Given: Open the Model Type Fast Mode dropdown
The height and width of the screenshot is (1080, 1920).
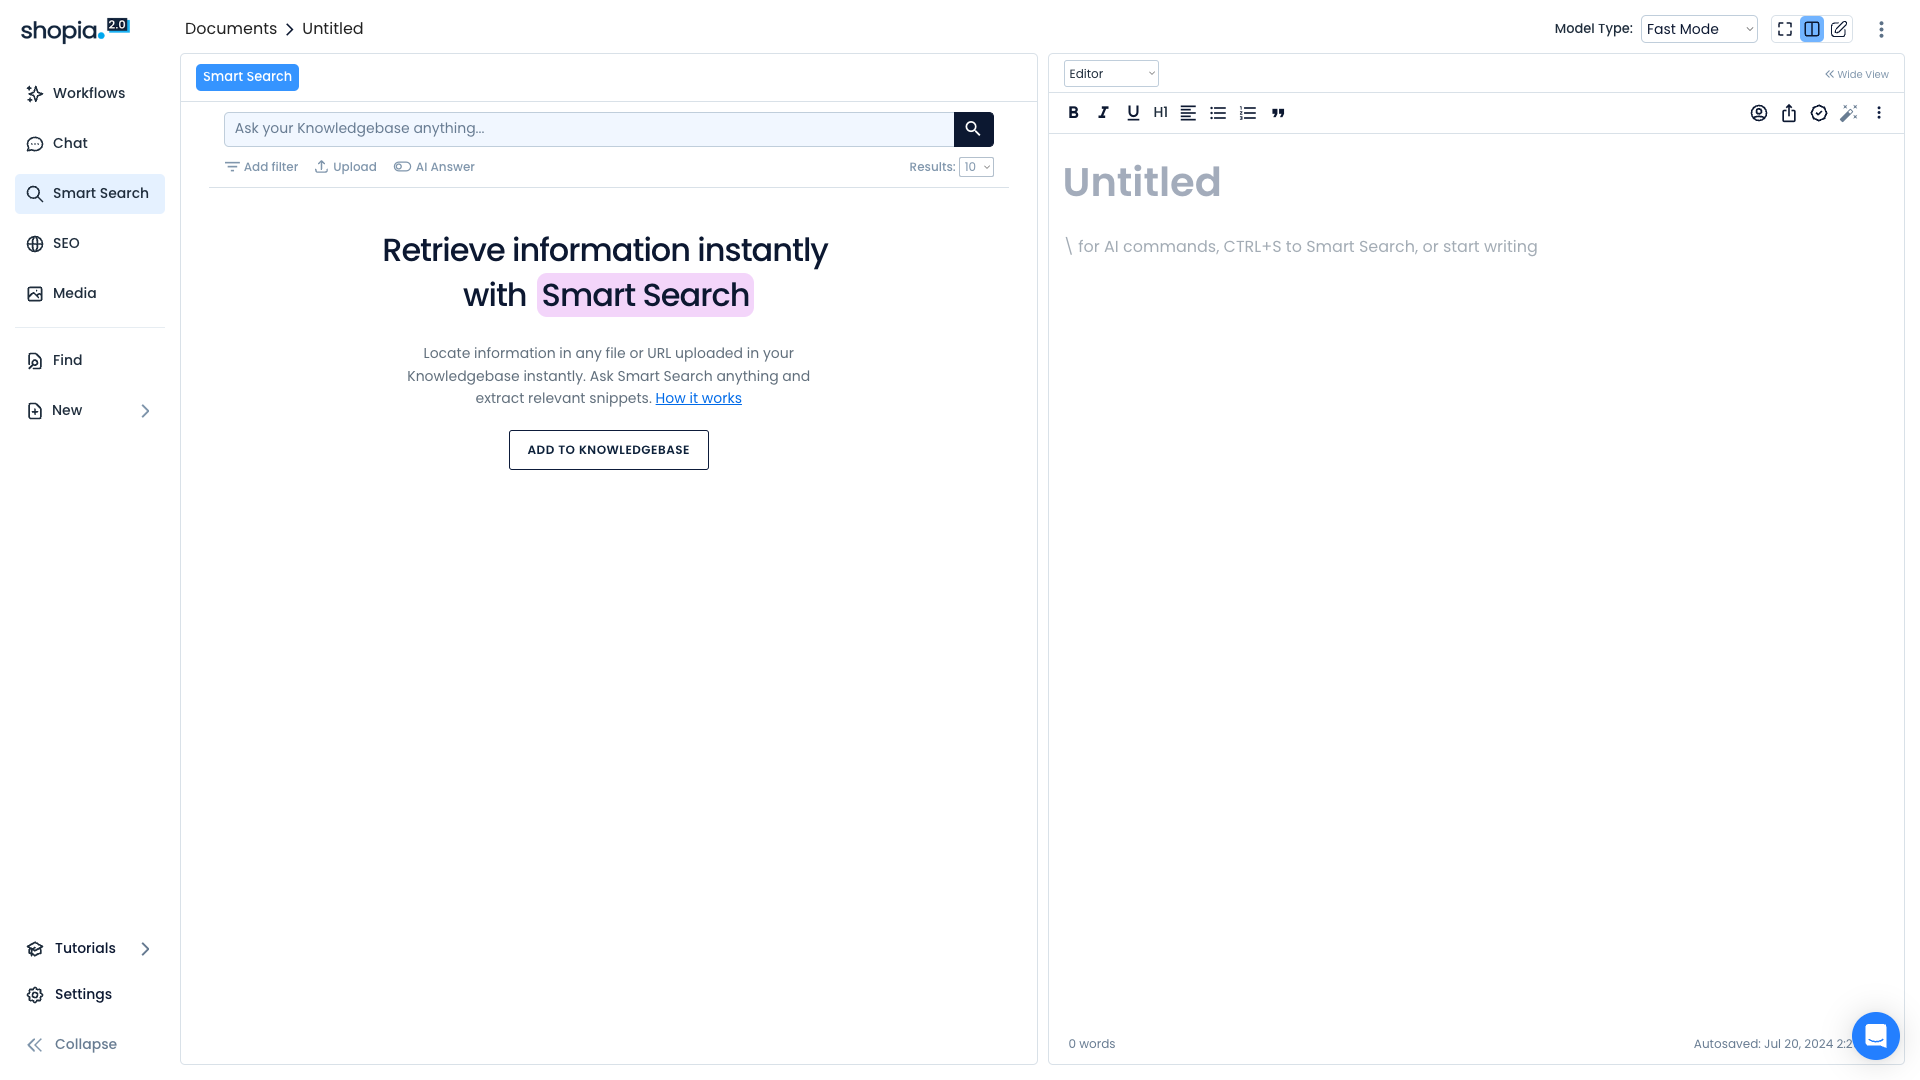Looking at the screenshot, I should pyautogui.click(x=1699, y=29).
